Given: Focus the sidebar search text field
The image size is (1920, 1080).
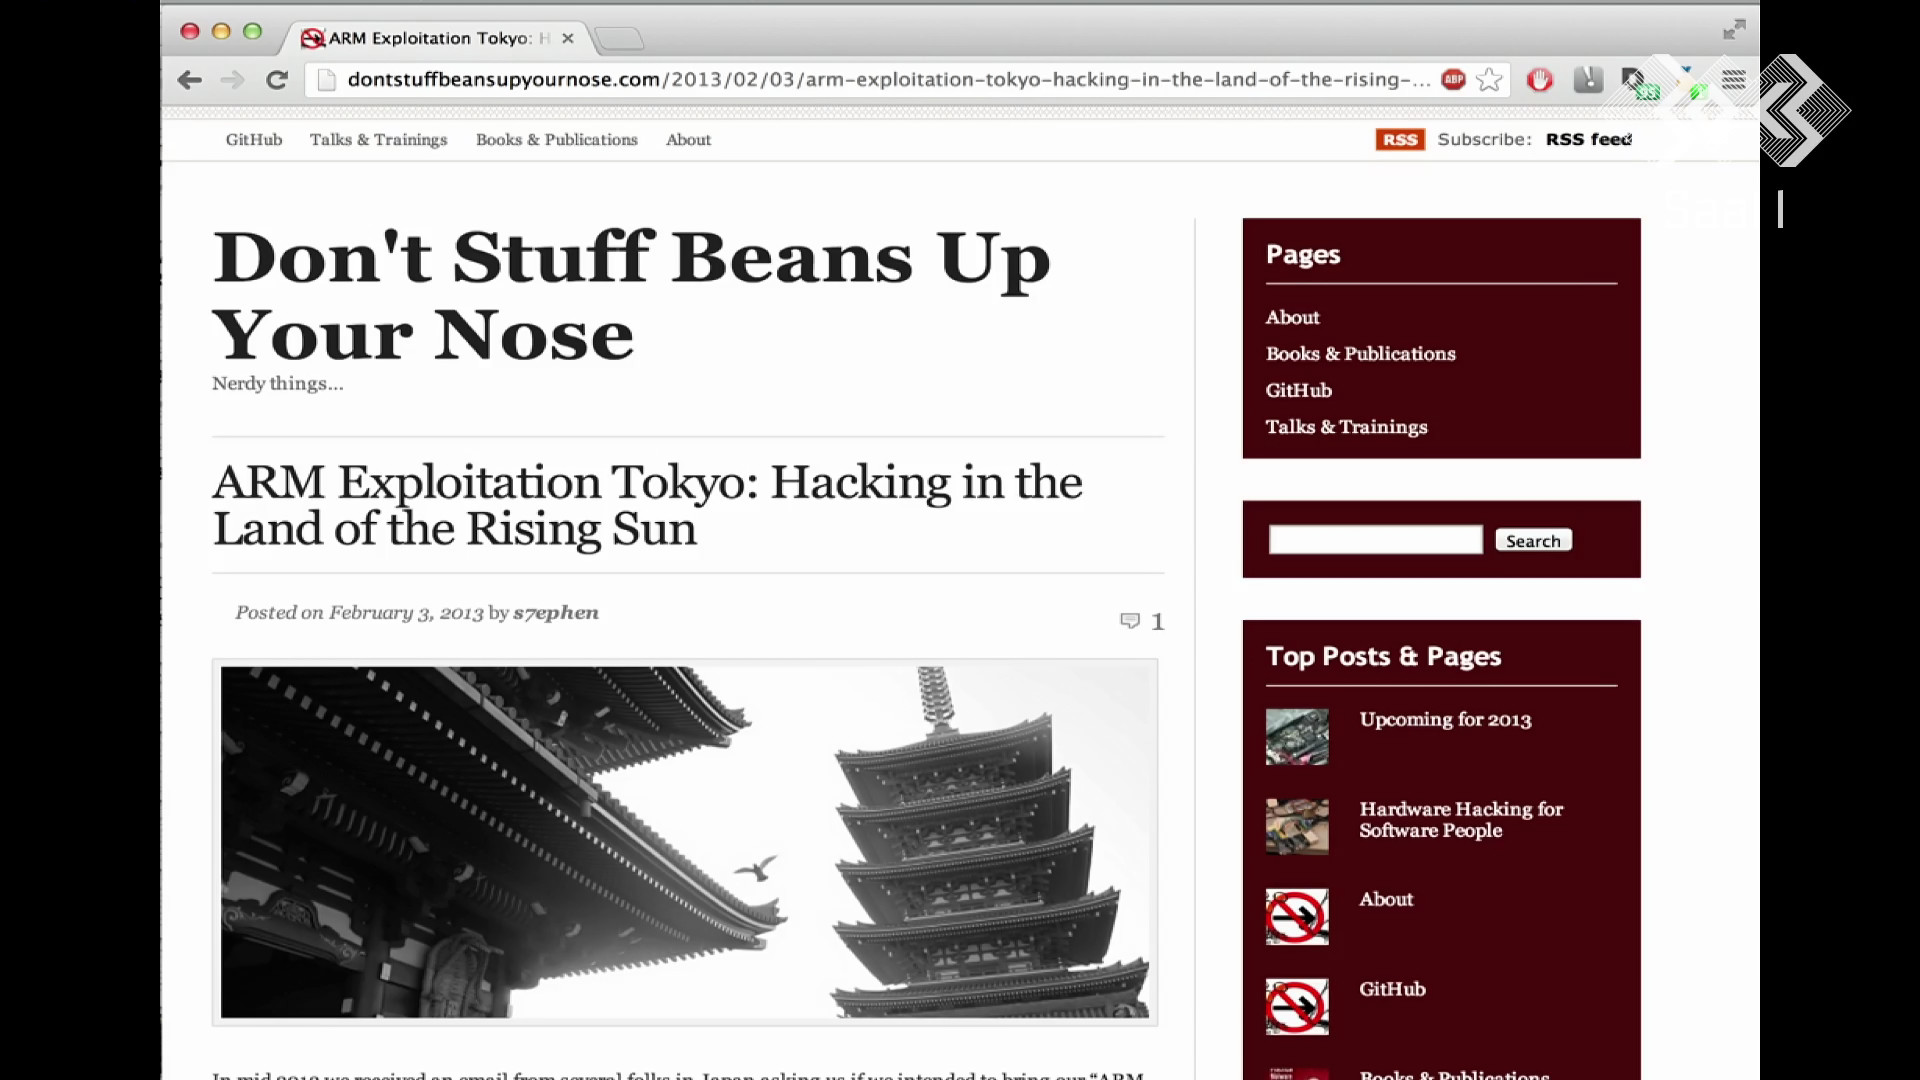Looking at the screenshot, I should click(x=1375, y=540).
